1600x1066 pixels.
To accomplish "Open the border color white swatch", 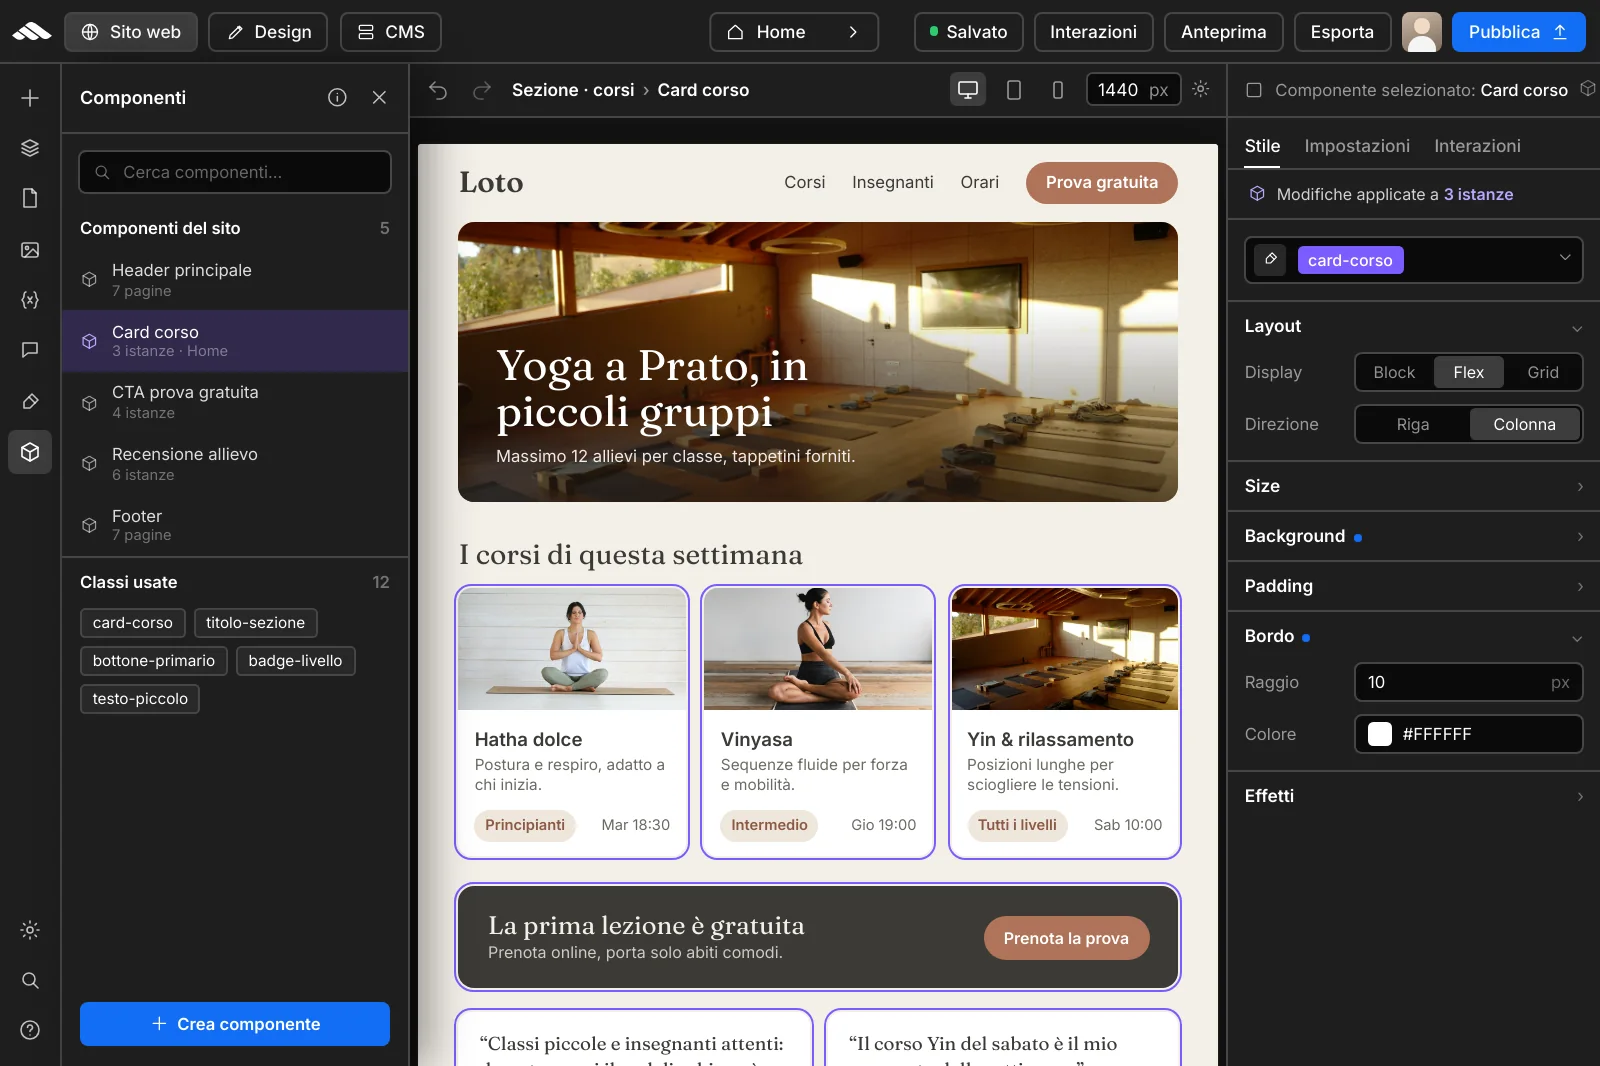I will click(x=1380, y=734).
